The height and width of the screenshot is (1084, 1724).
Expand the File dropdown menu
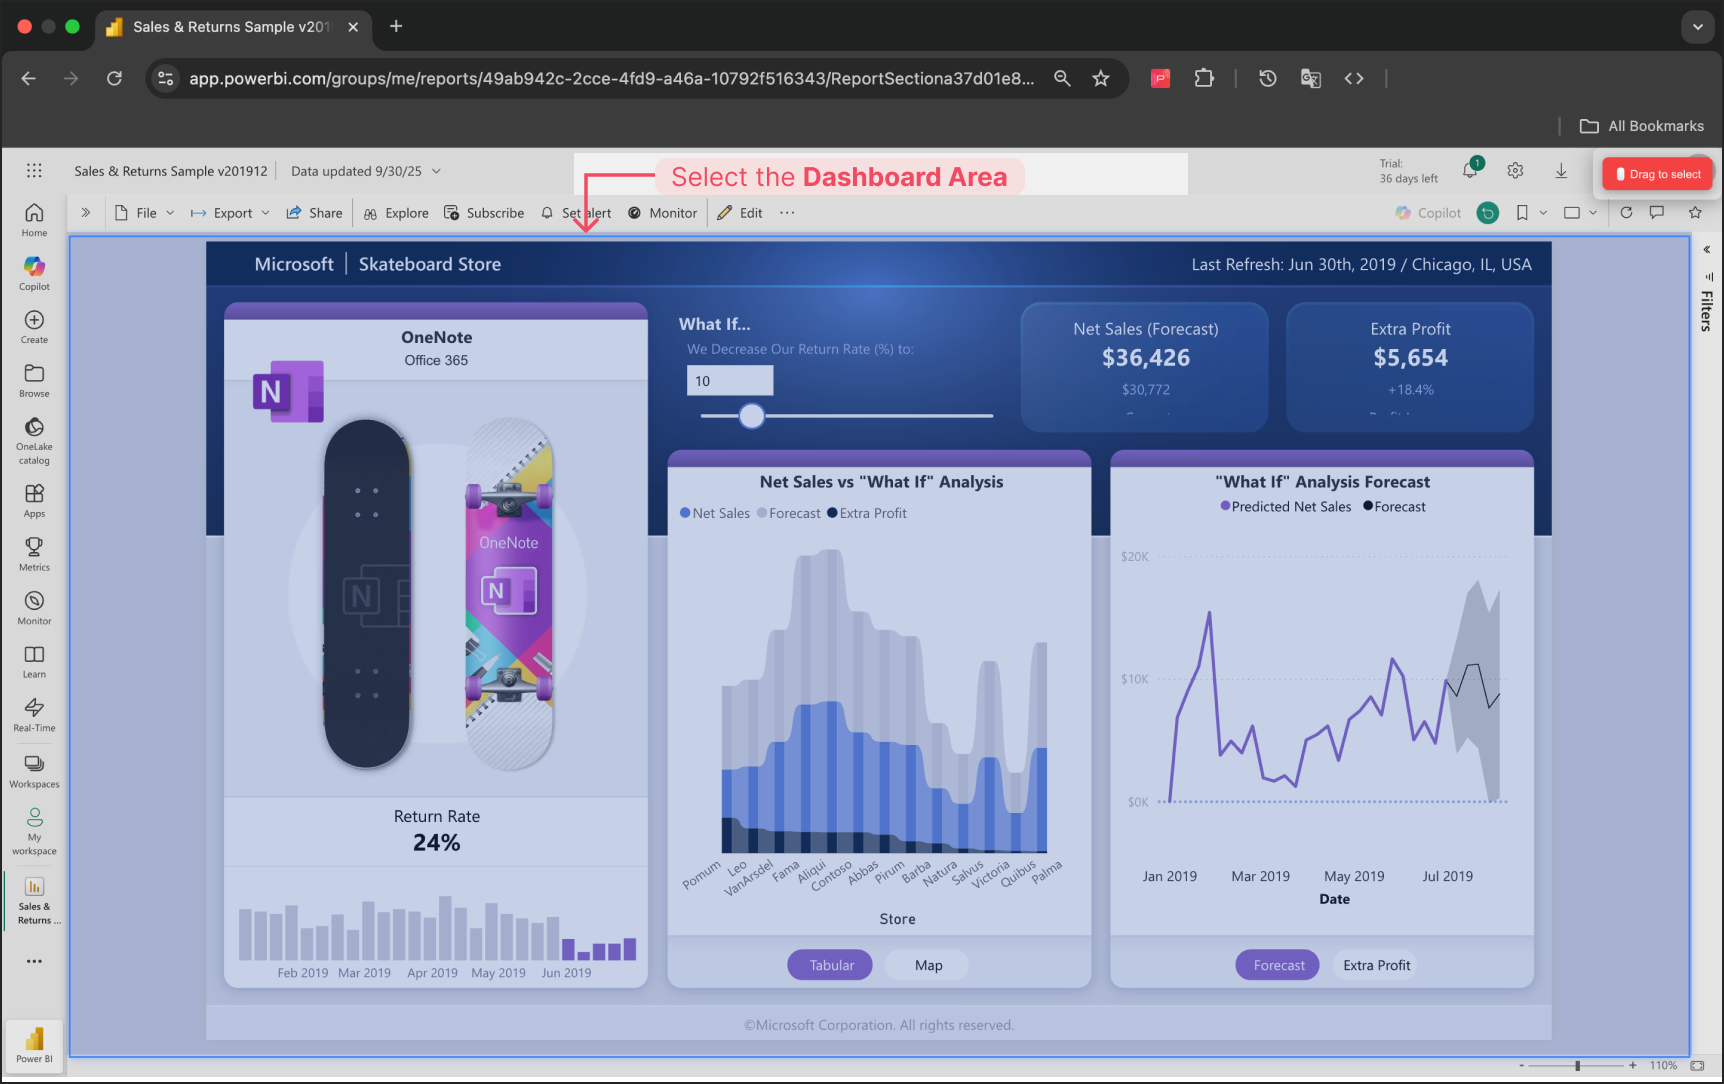[146, 213]
